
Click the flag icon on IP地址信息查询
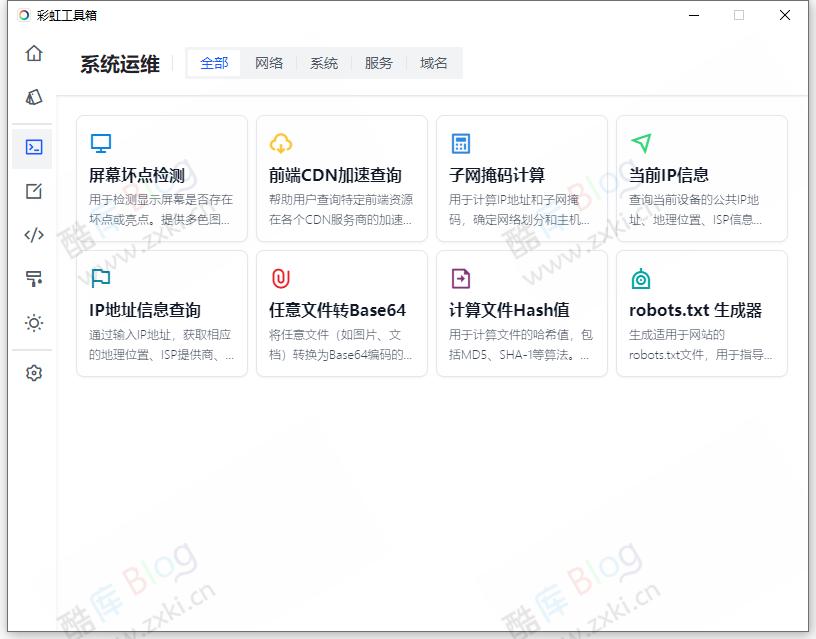[x=100, y=277]
